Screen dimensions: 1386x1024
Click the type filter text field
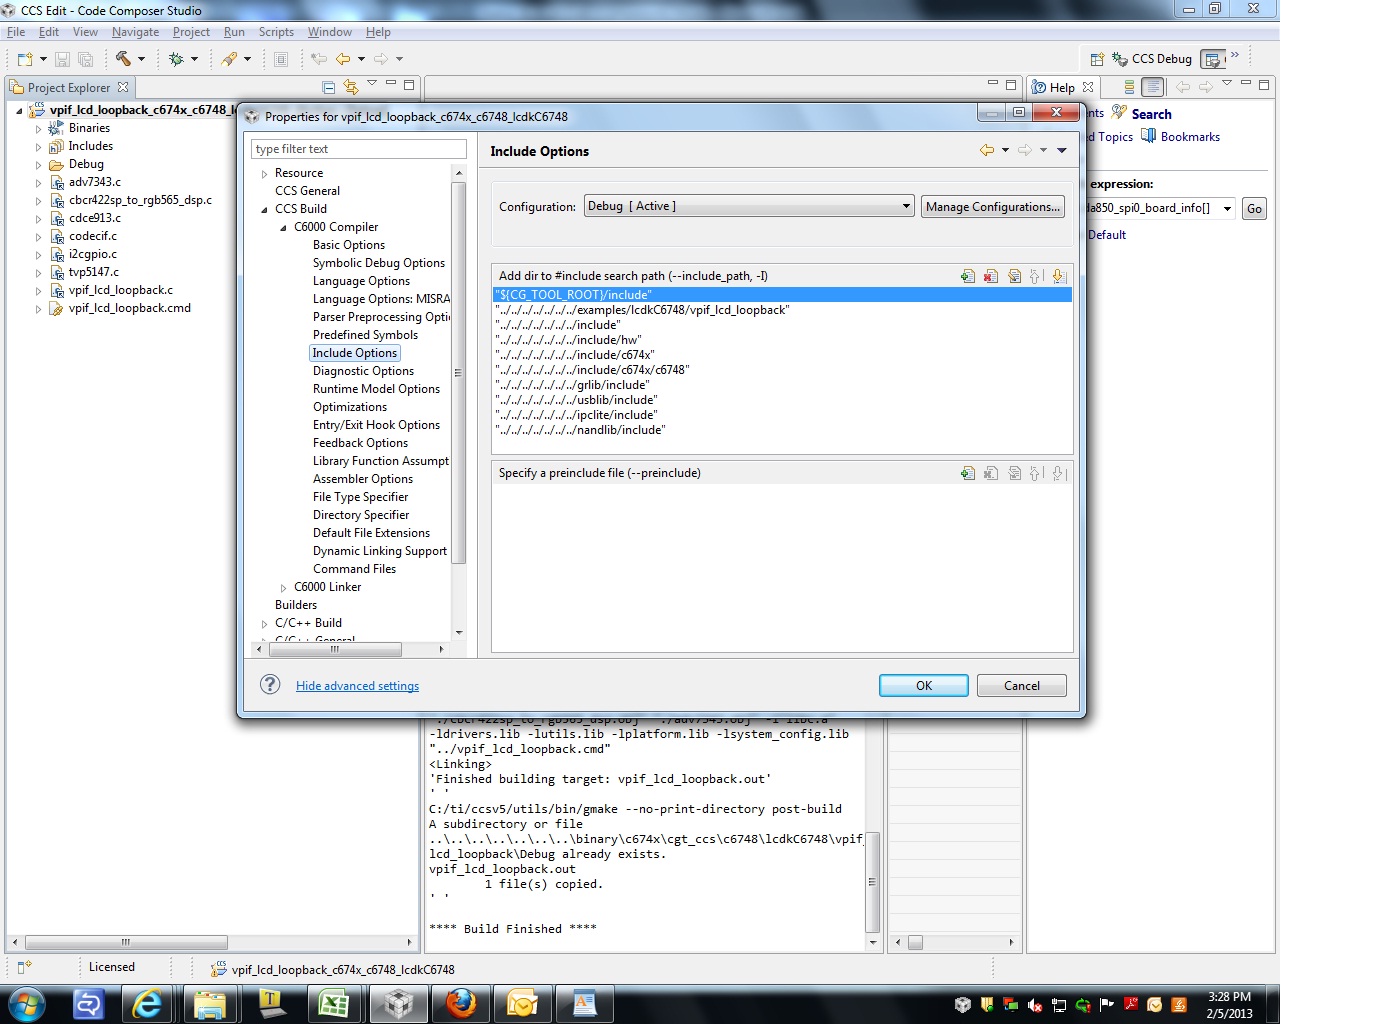[x=359, y=149]
